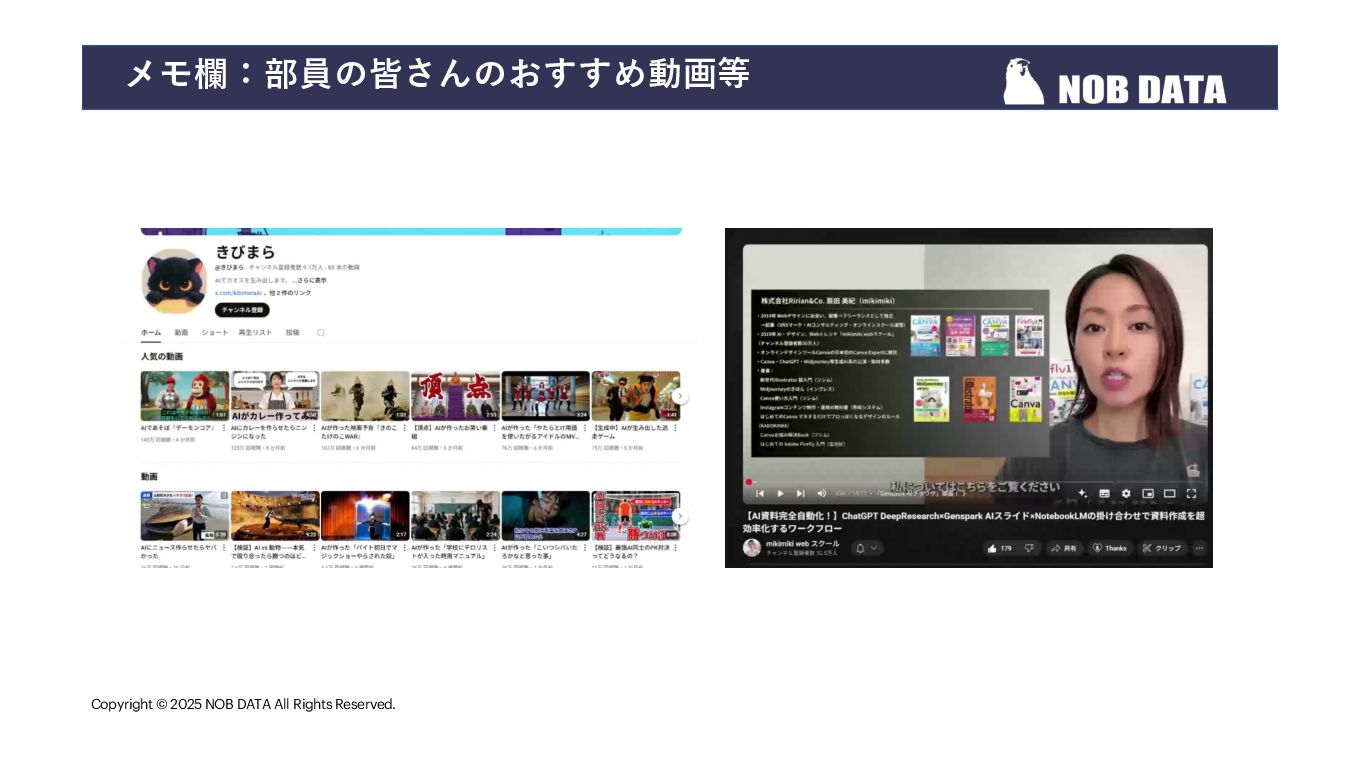
Task: Open the 再生リスト tab
Action: tap(255, 332)
